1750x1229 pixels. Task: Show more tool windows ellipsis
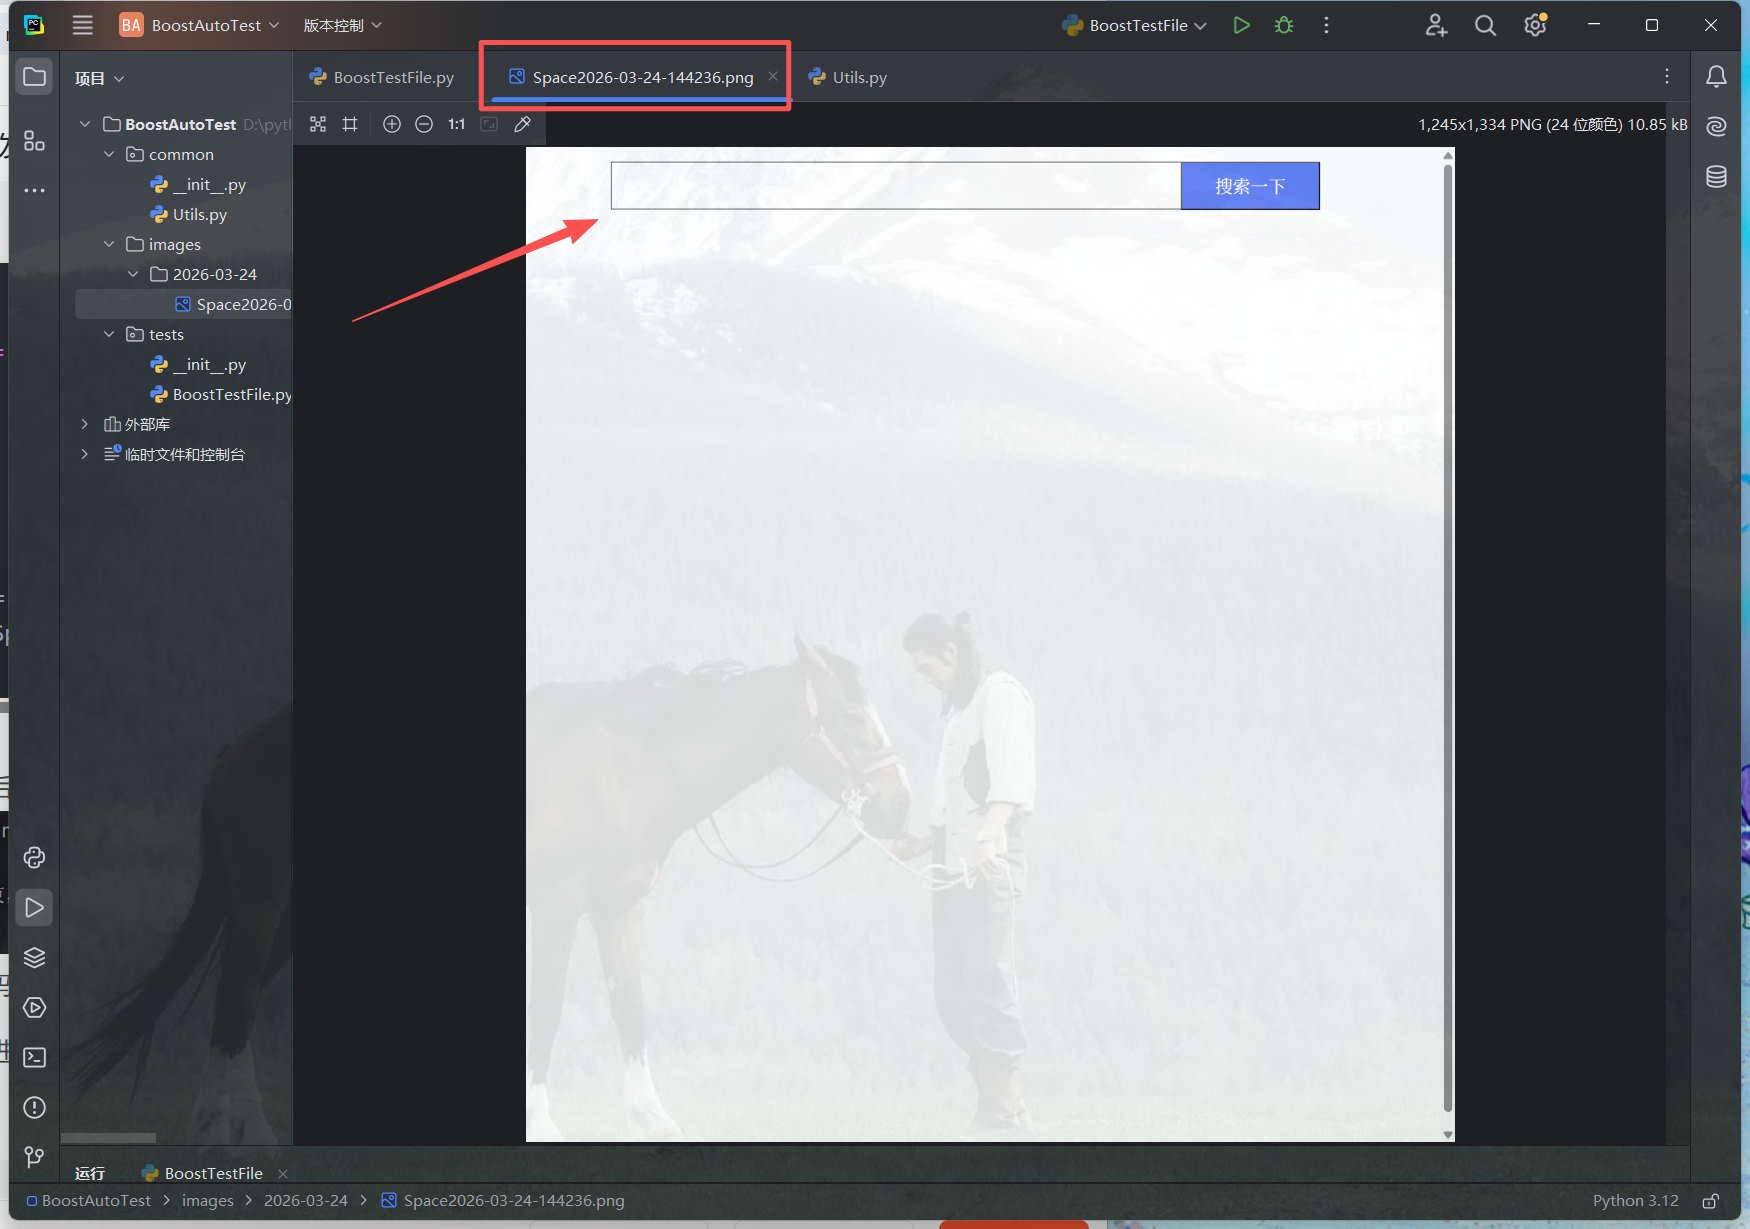(35, 190)
